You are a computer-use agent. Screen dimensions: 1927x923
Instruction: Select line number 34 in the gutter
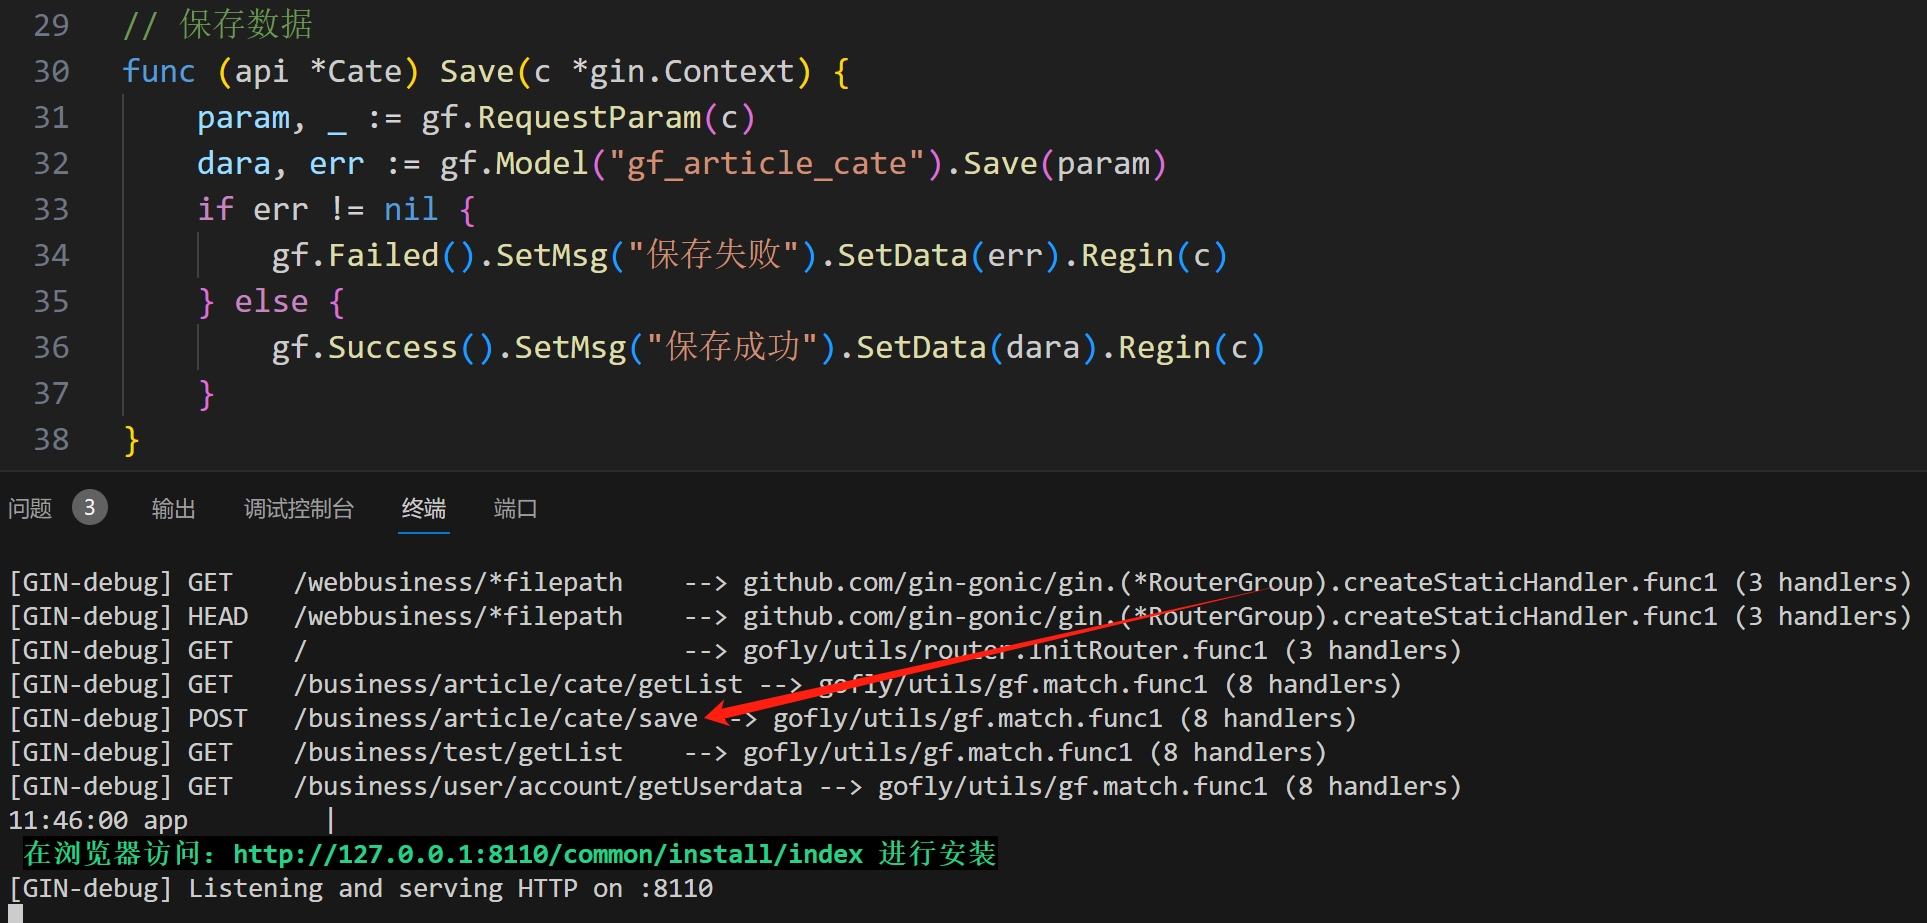(x=51, y=256)
